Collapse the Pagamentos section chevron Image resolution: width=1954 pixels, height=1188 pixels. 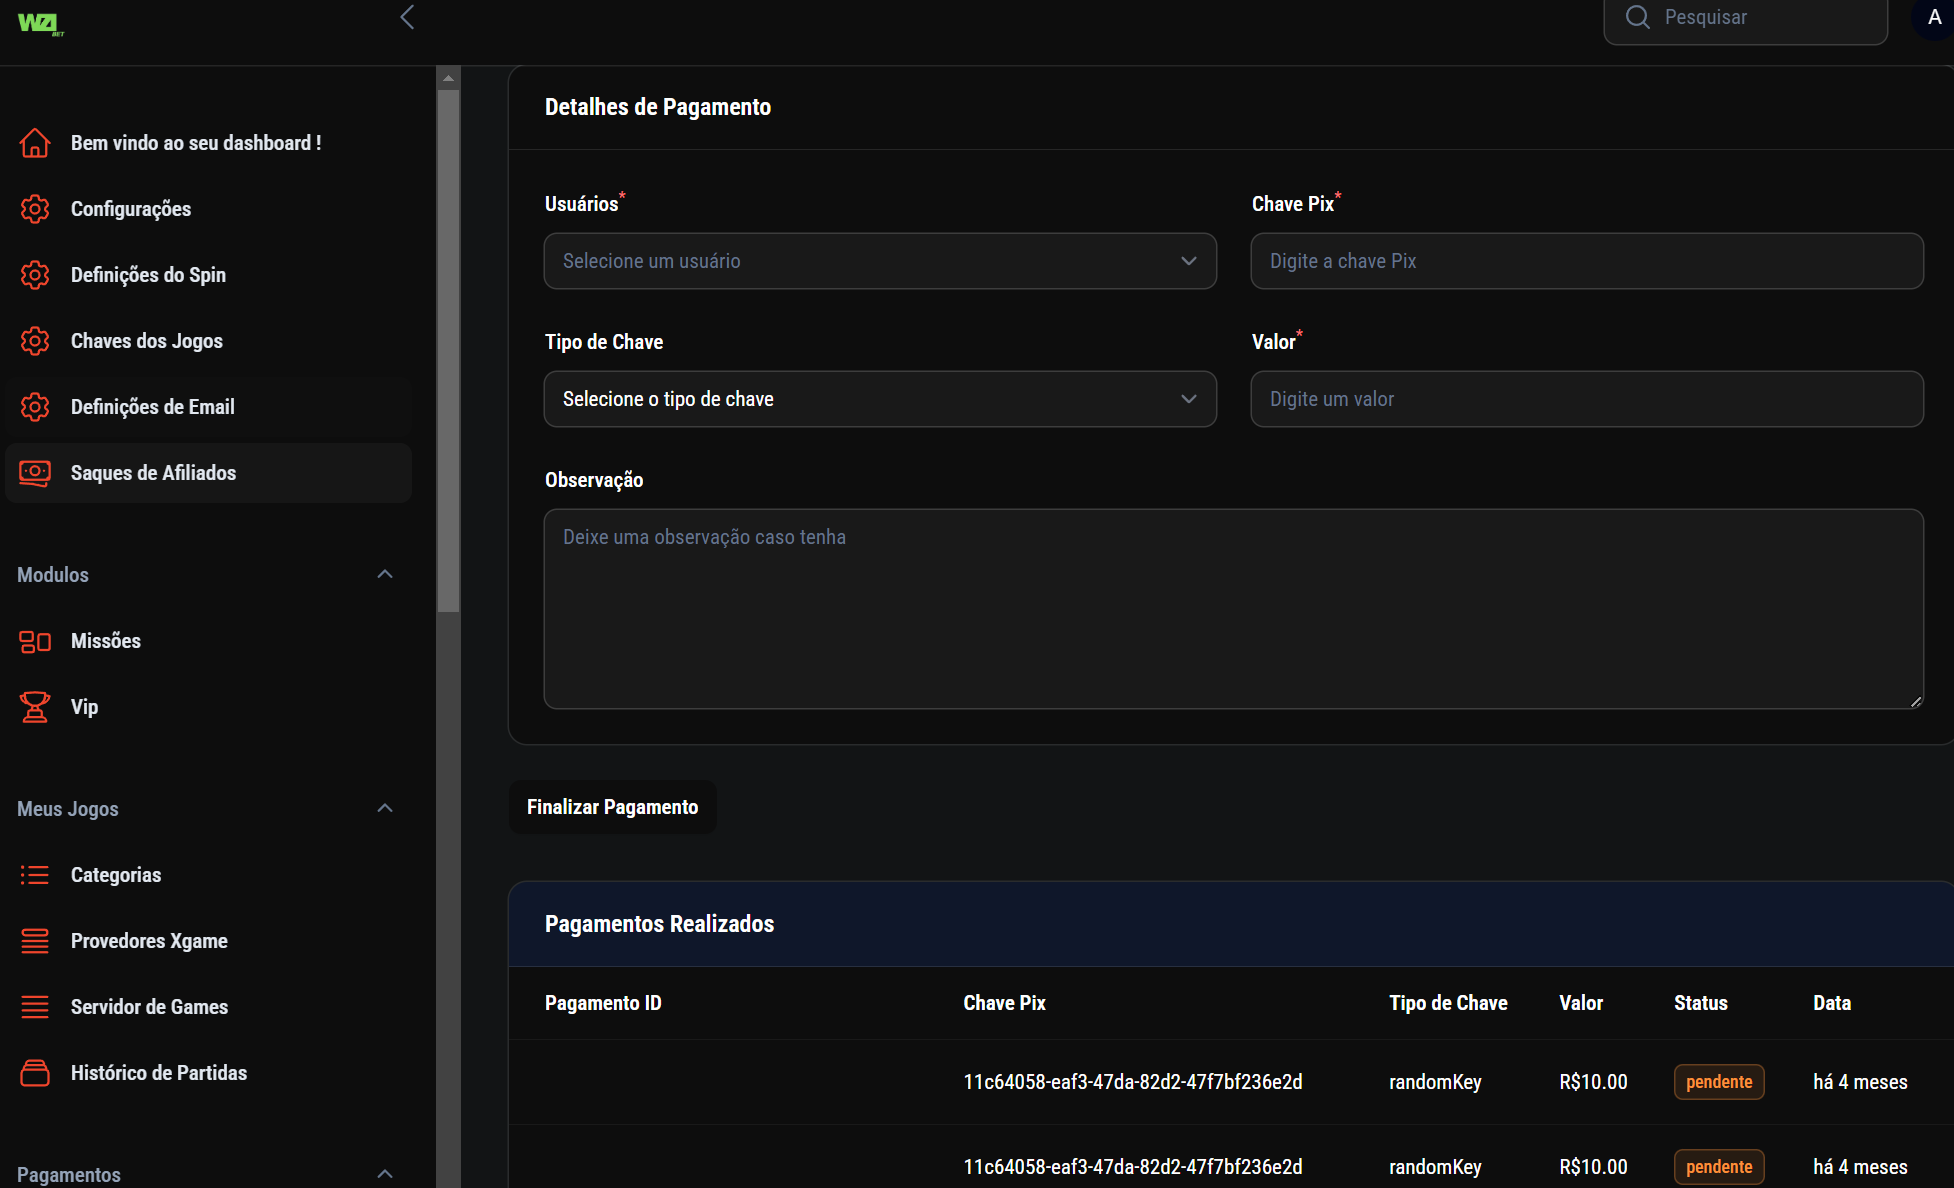[x=385, y=1174]
